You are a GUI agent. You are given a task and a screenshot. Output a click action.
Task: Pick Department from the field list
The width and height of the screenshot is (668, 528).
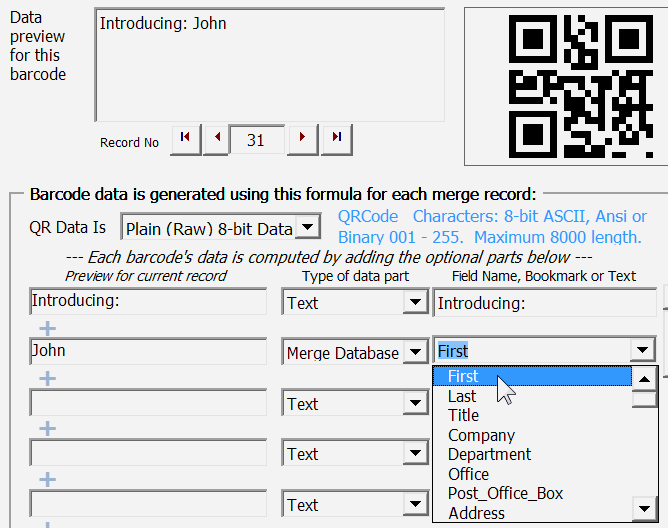tap(489, 454)
